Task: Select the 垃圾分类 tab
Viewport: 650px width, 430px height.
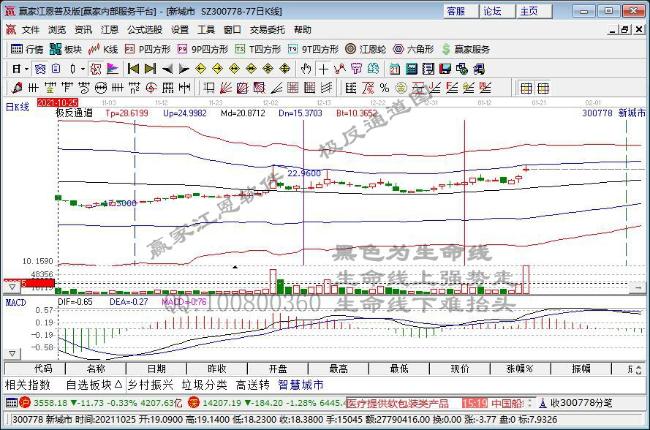Action: point(204,384)
